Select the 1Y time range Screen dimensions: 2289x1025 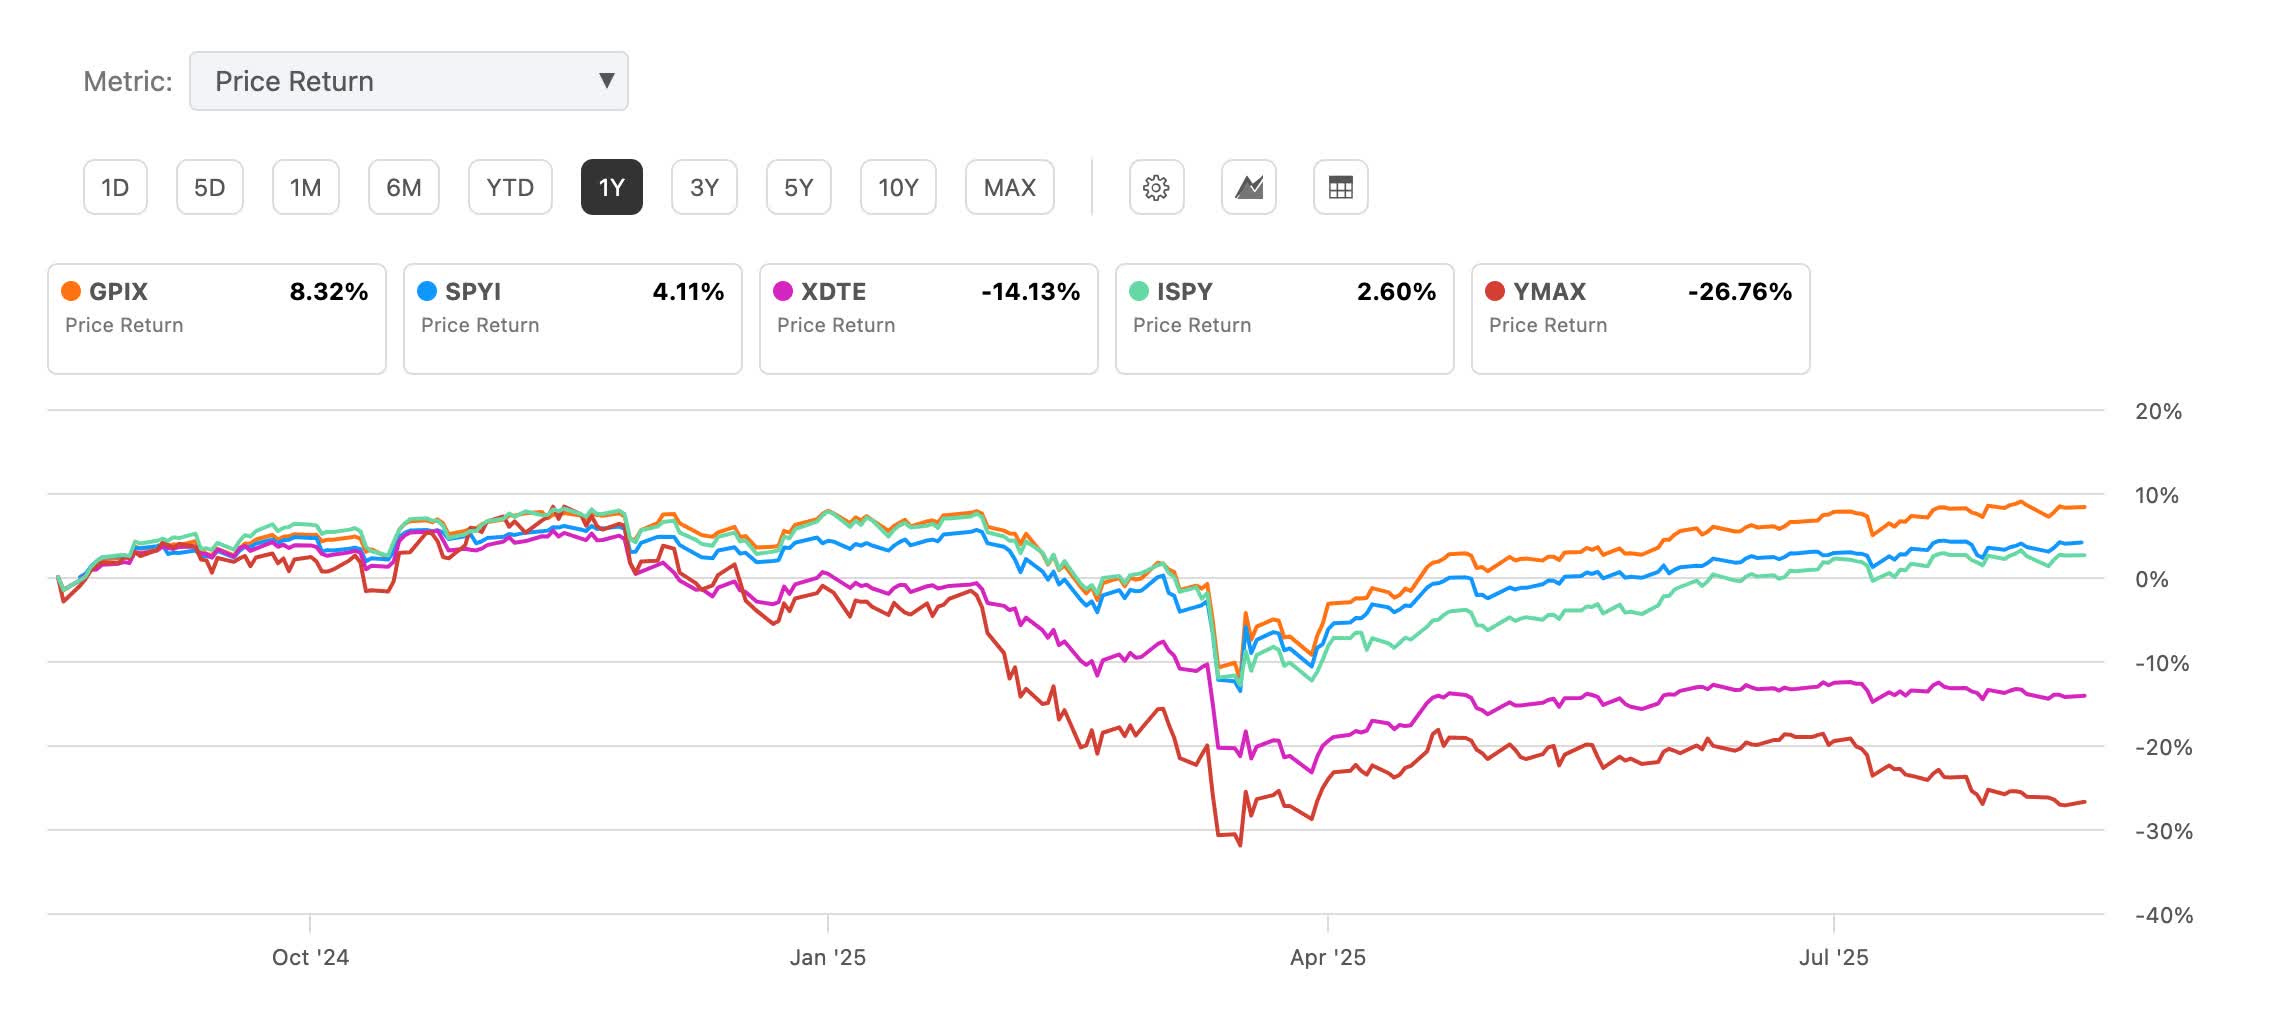pos(611,187)
